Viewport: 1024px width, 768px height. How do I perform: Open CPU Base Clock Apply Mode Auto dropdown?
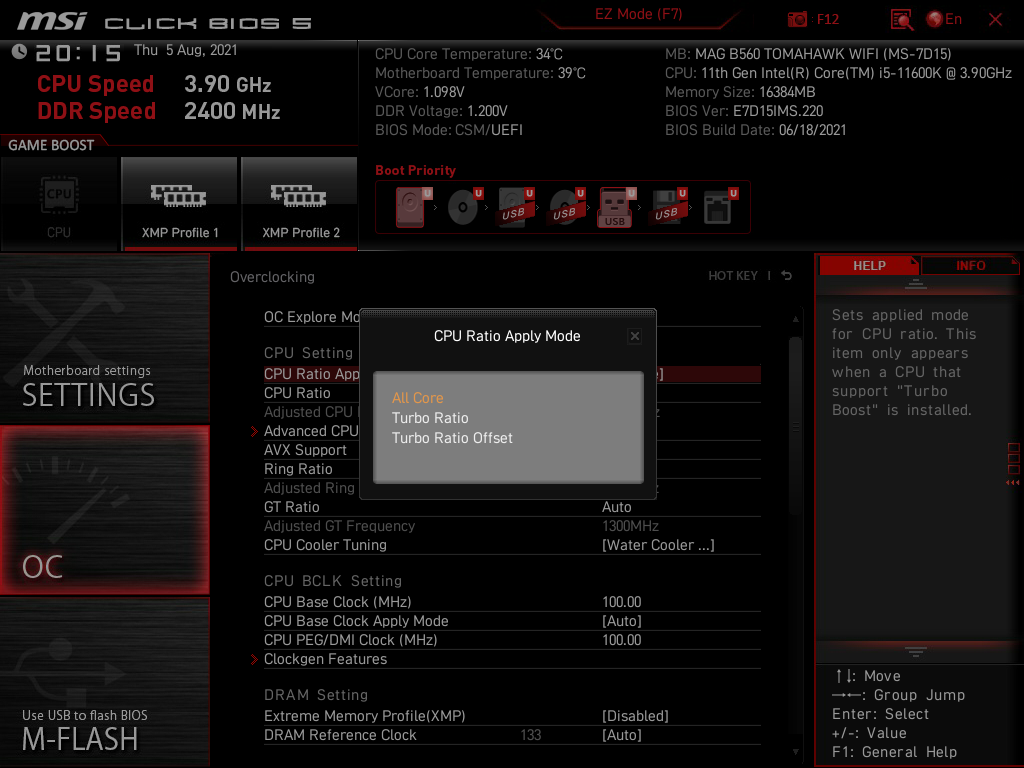click(621, 620)
